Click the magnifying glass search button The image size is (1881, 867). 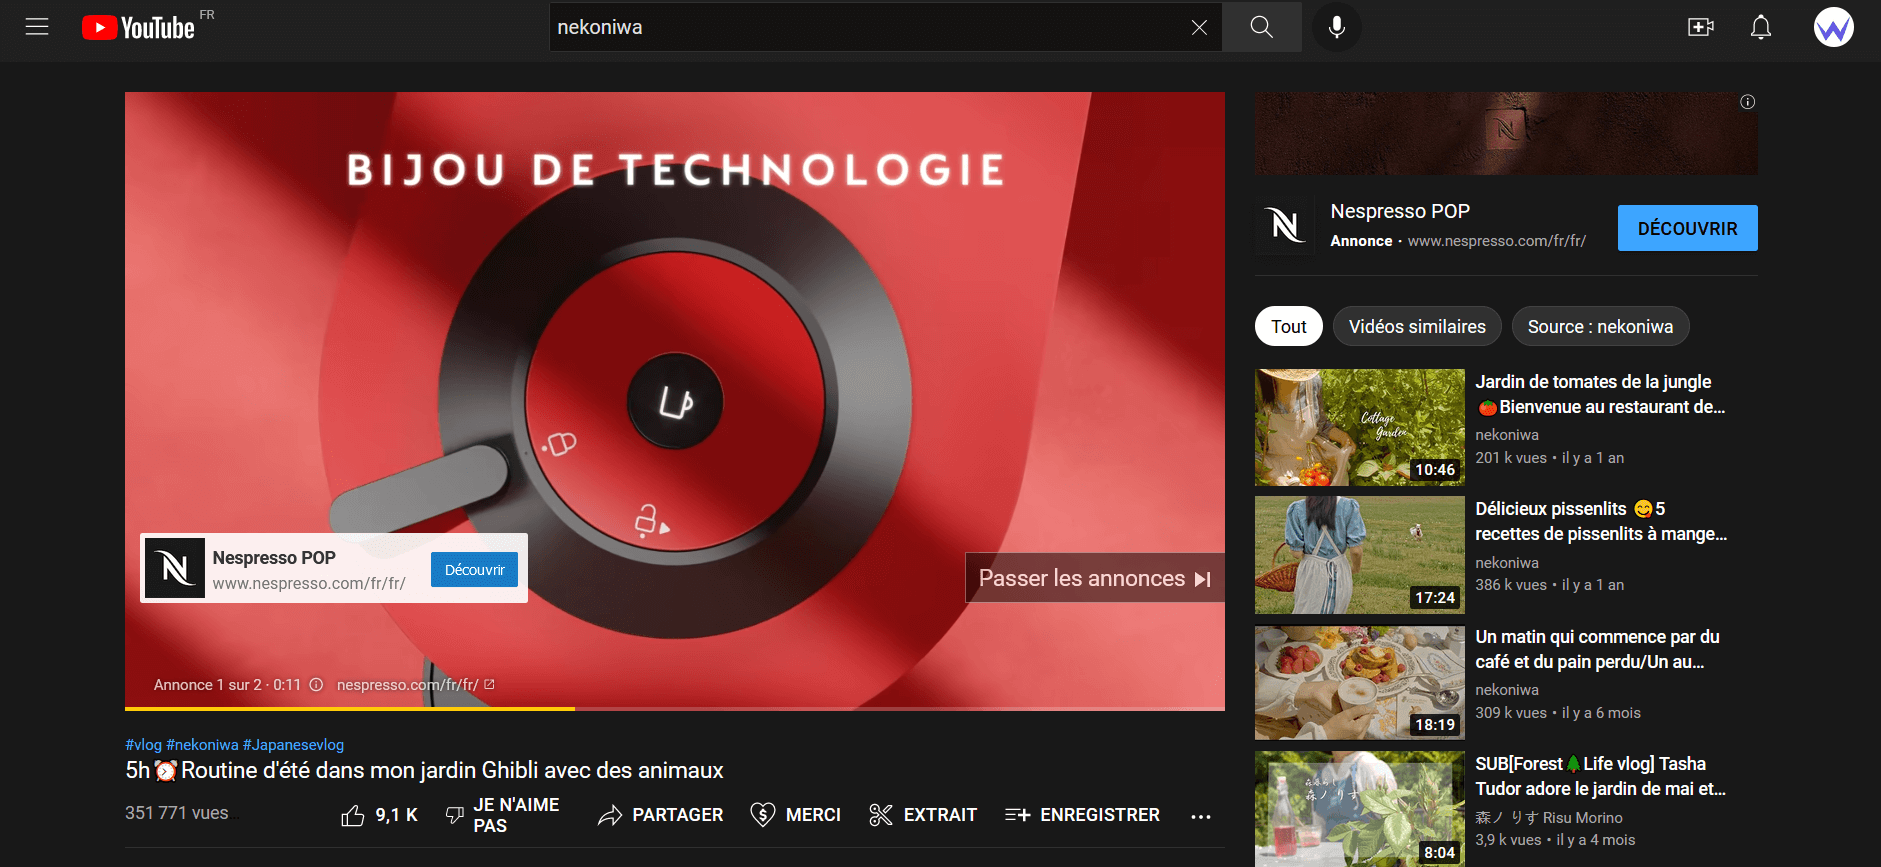pos(1261,27)
